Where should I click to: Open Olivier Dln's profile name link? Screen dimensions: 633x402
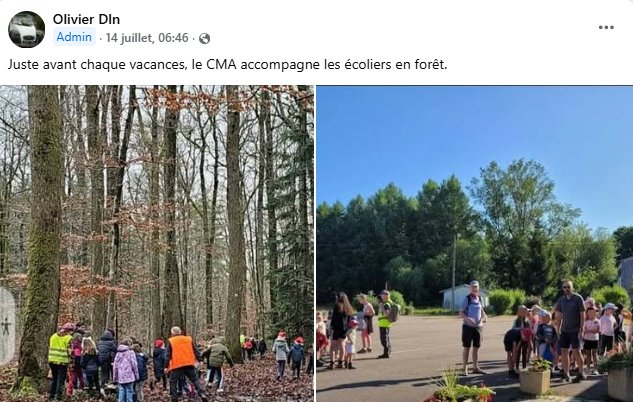tap(86, 19)
